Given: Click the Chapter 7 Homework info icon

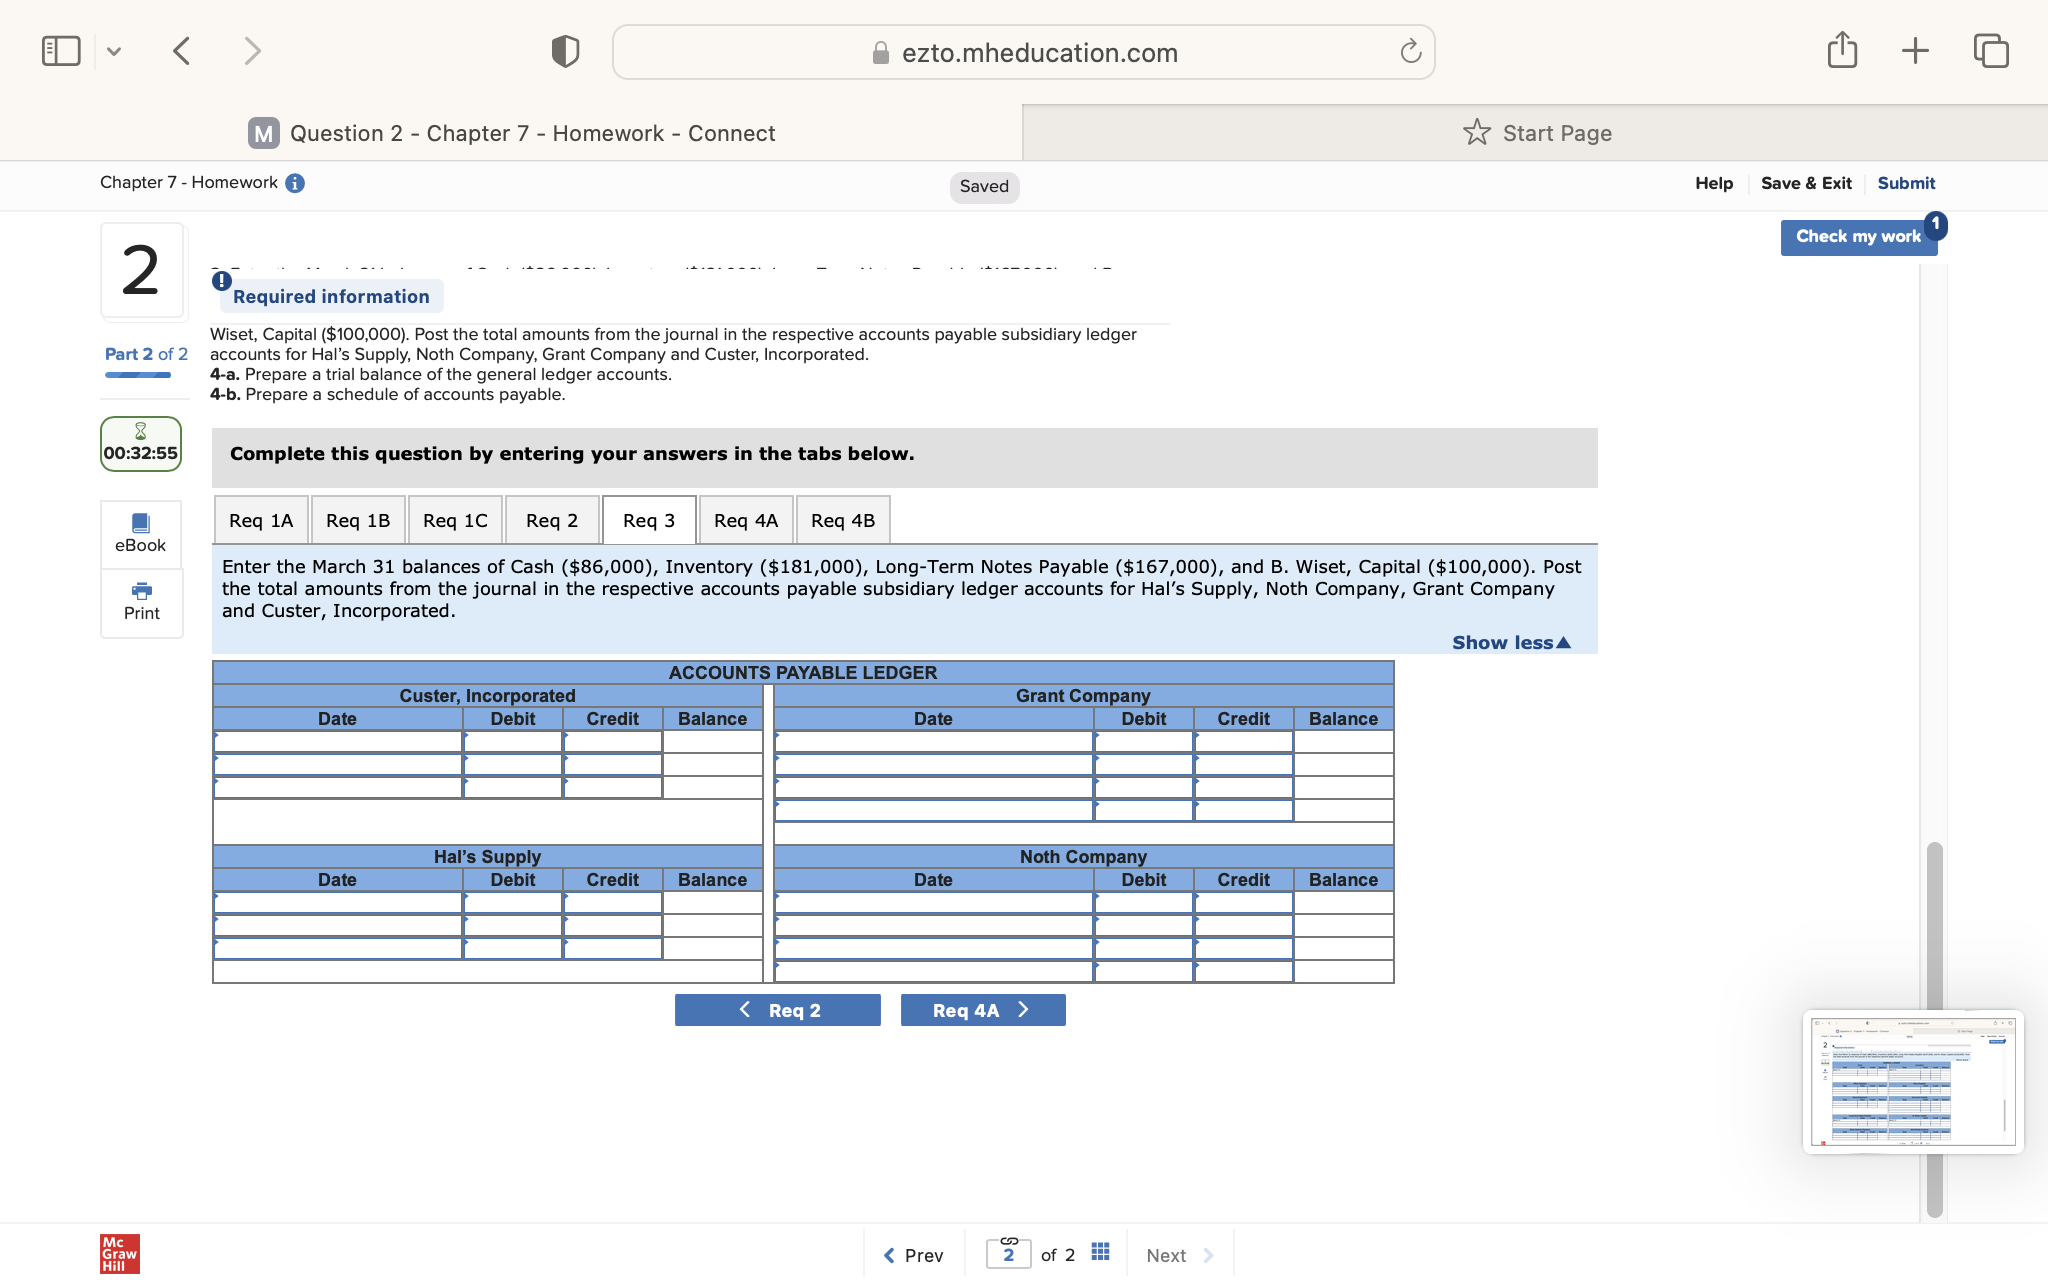Looking at the screenshot, I should pos(293,182).
